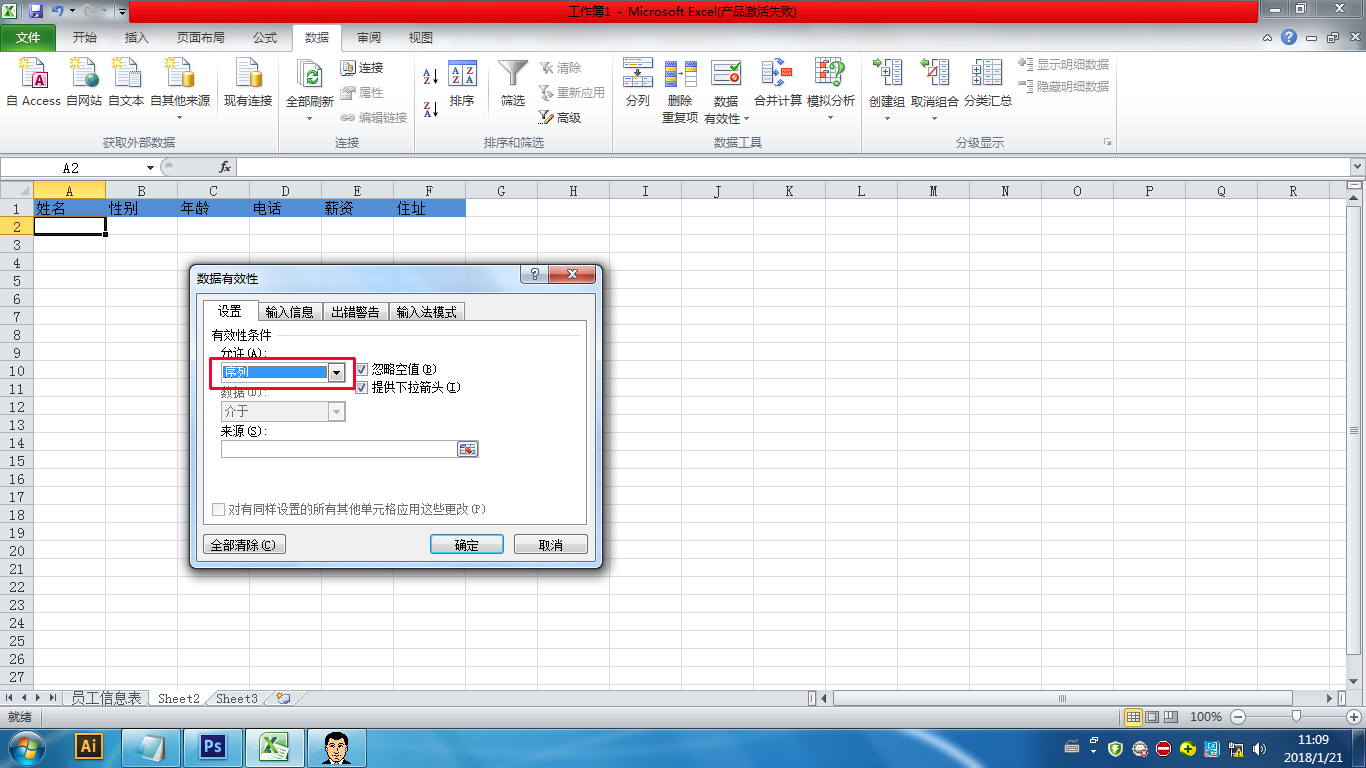Click the 自 Access data import icon
1366x768 pixels.
click(x=33, y=85)
